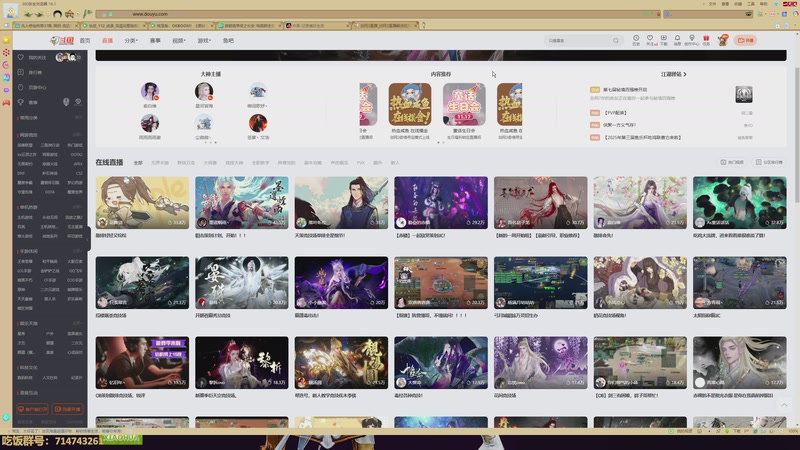Open the bell notifications icon
Screen dimensions: 800x450
[678, 40]
